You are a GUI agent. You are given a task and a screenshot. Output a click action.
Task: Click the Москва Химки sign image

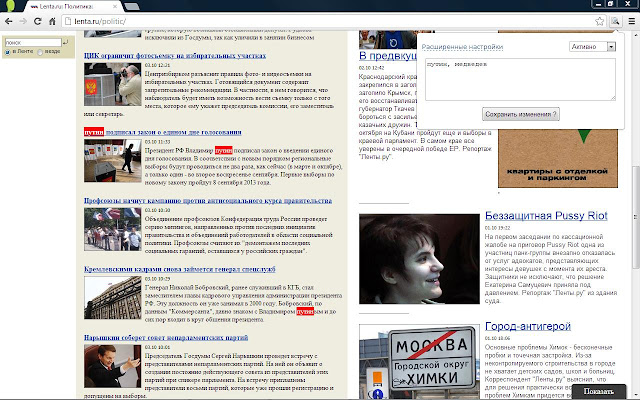(419, 362)
